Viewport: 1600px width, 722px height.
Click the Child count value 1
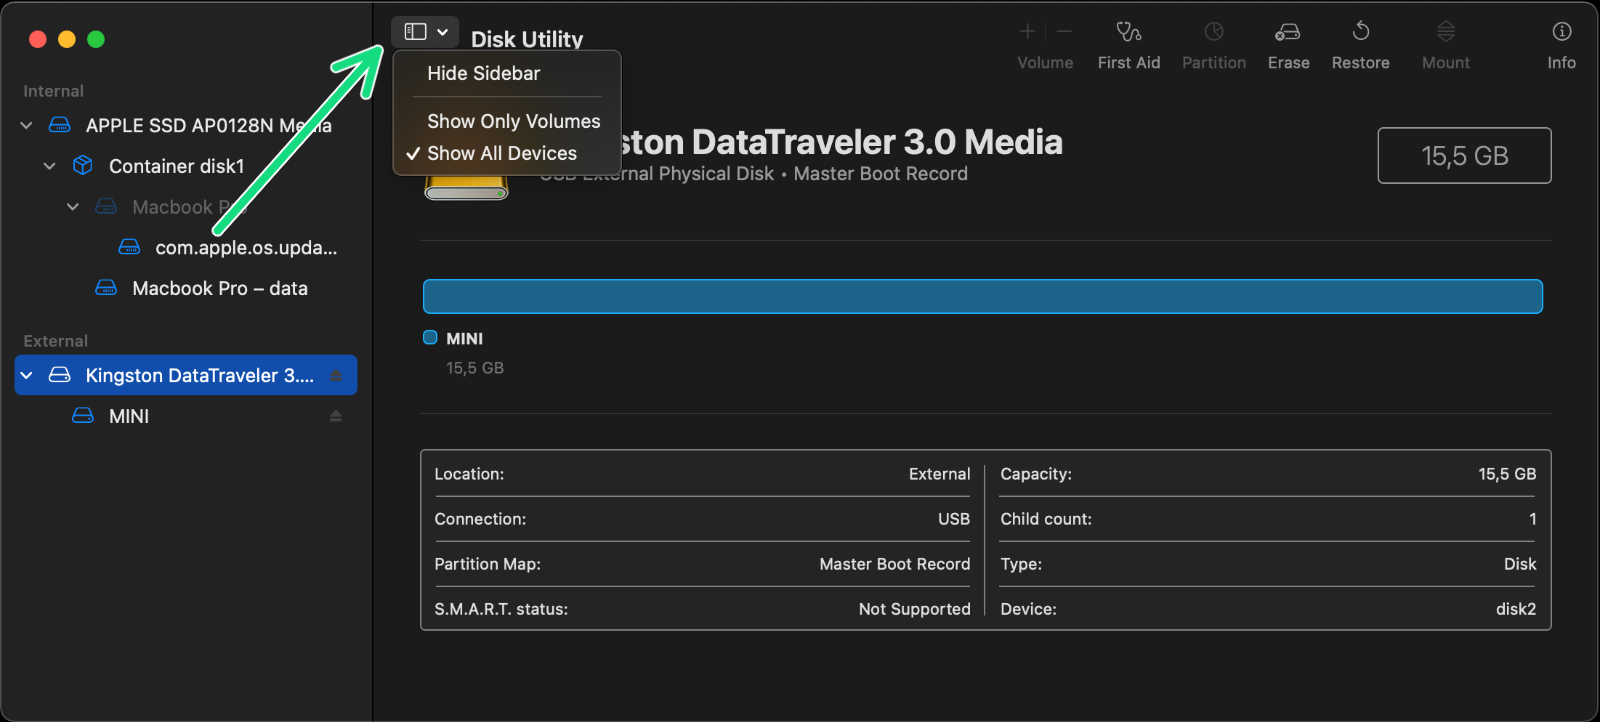point(1532,519)
